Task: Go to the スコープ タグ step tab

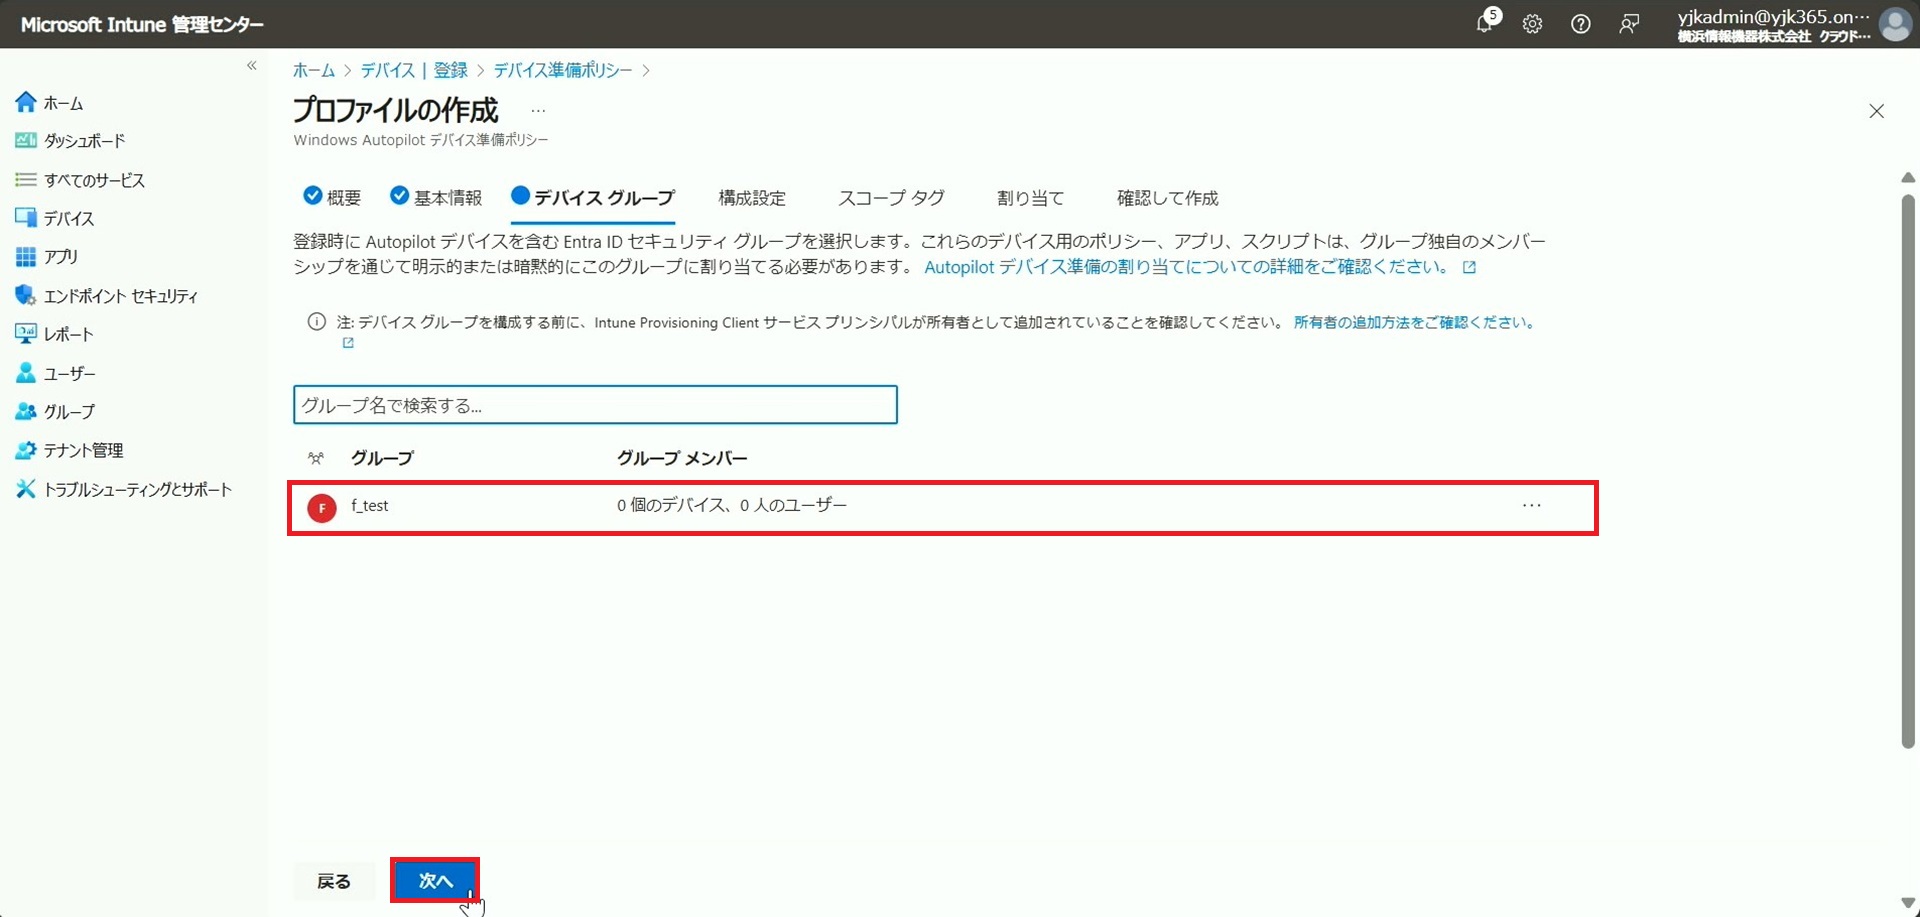Action: click(x=891, y=198)
